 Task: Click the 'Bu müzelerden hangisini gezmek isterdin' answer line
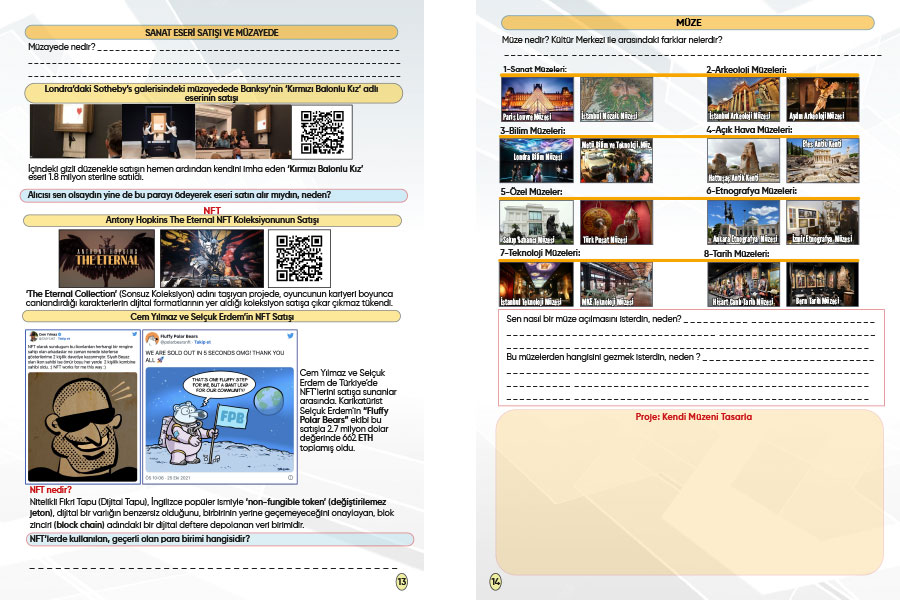pos(788,359)
